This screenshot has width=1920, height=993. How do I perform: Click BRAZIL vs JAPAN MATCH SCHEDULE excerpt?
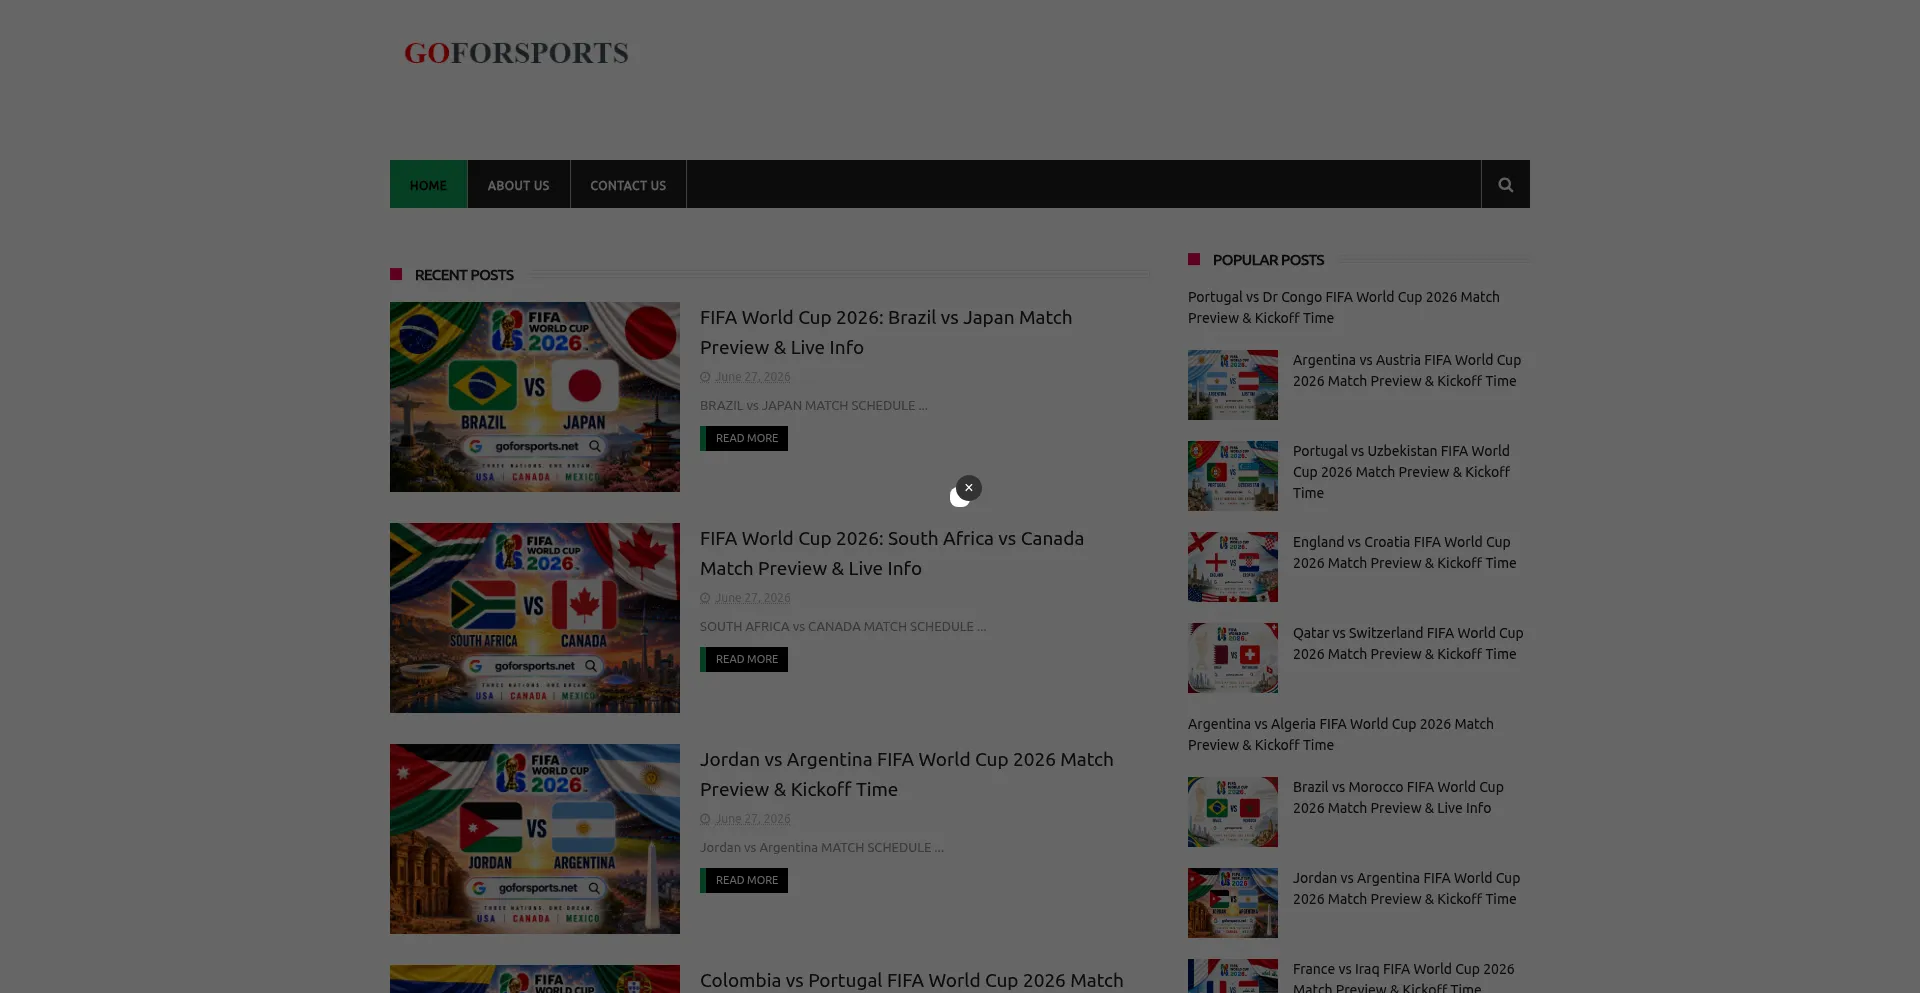click(813, 405)
